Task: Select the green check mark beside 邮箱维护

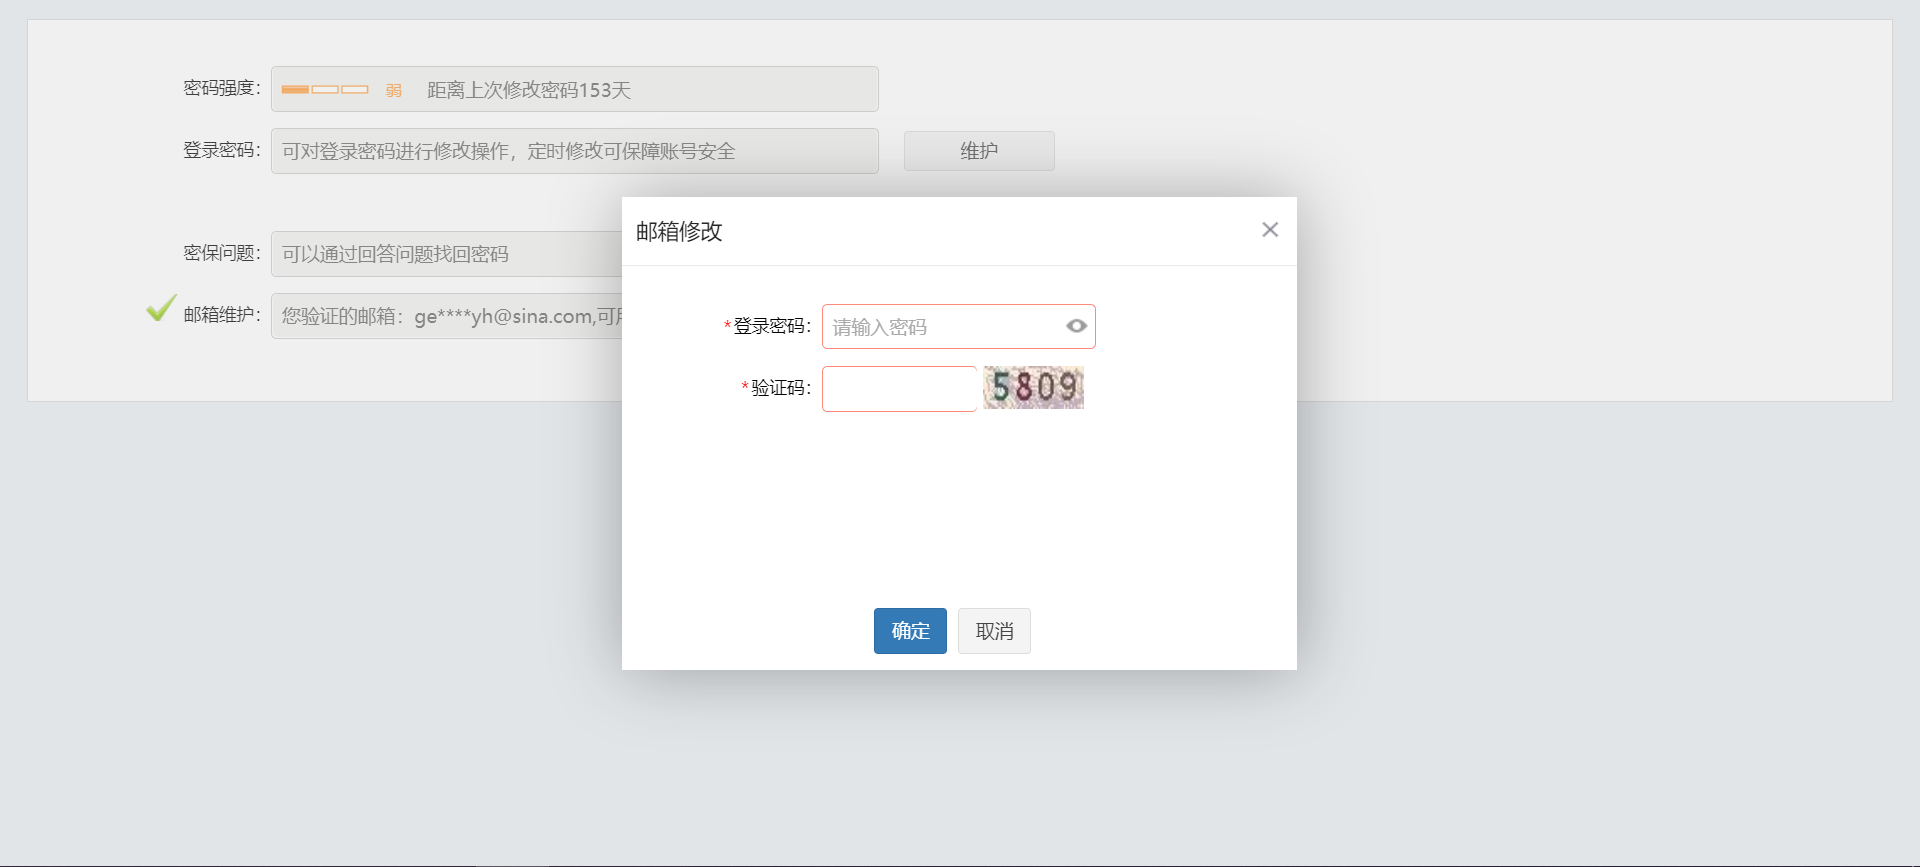Action: [161, 308]
